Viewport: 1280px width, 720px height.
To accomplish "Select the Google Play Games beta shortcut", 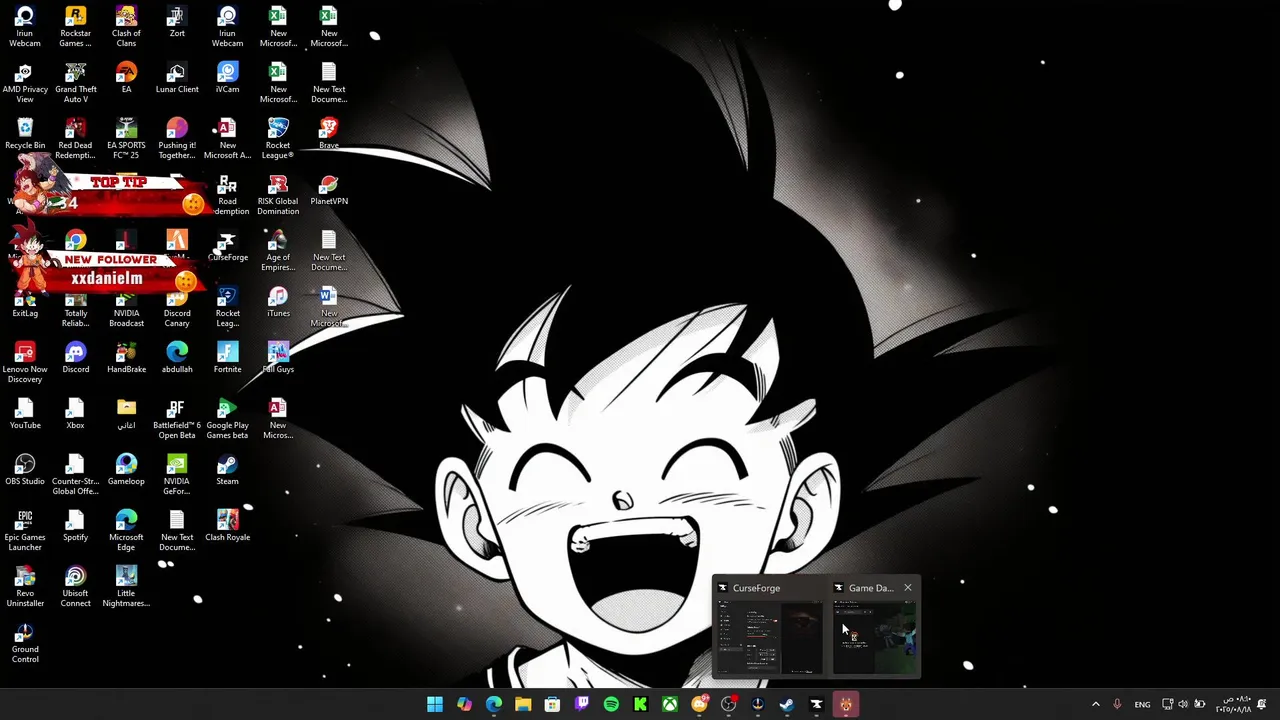I will coord(227,419).
